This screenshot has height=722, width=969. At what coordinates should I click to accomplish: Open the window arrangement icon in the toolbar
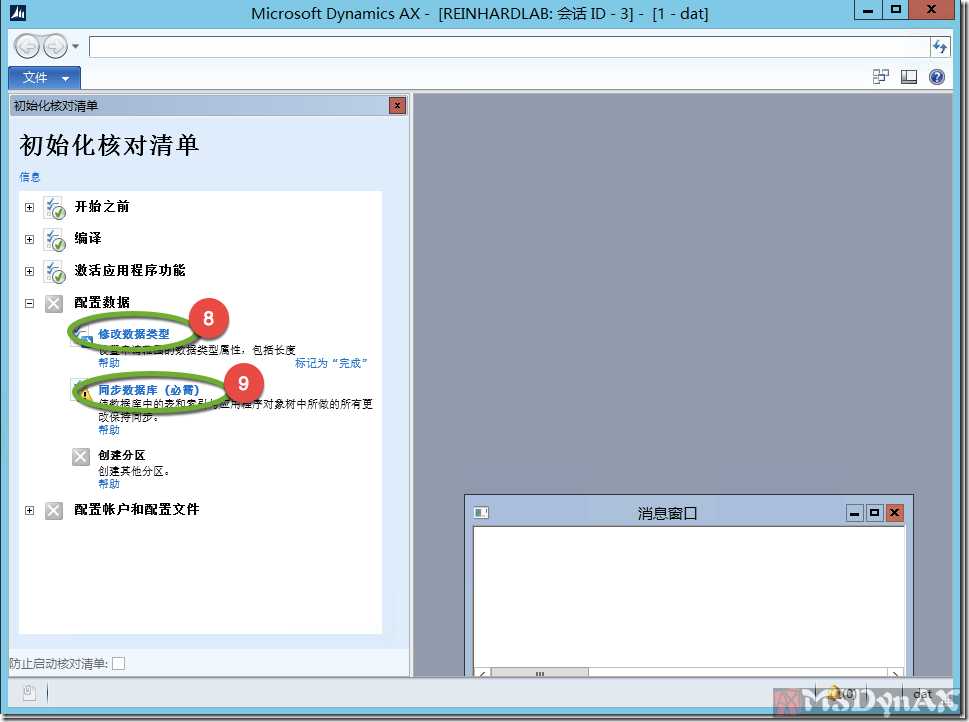click(880, 77)
